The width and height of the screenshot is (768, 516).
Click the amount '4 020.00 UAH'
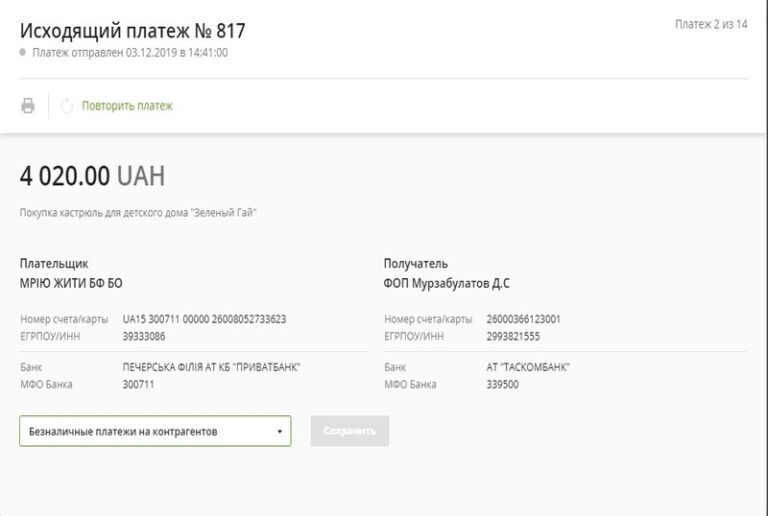pos(93,176)
